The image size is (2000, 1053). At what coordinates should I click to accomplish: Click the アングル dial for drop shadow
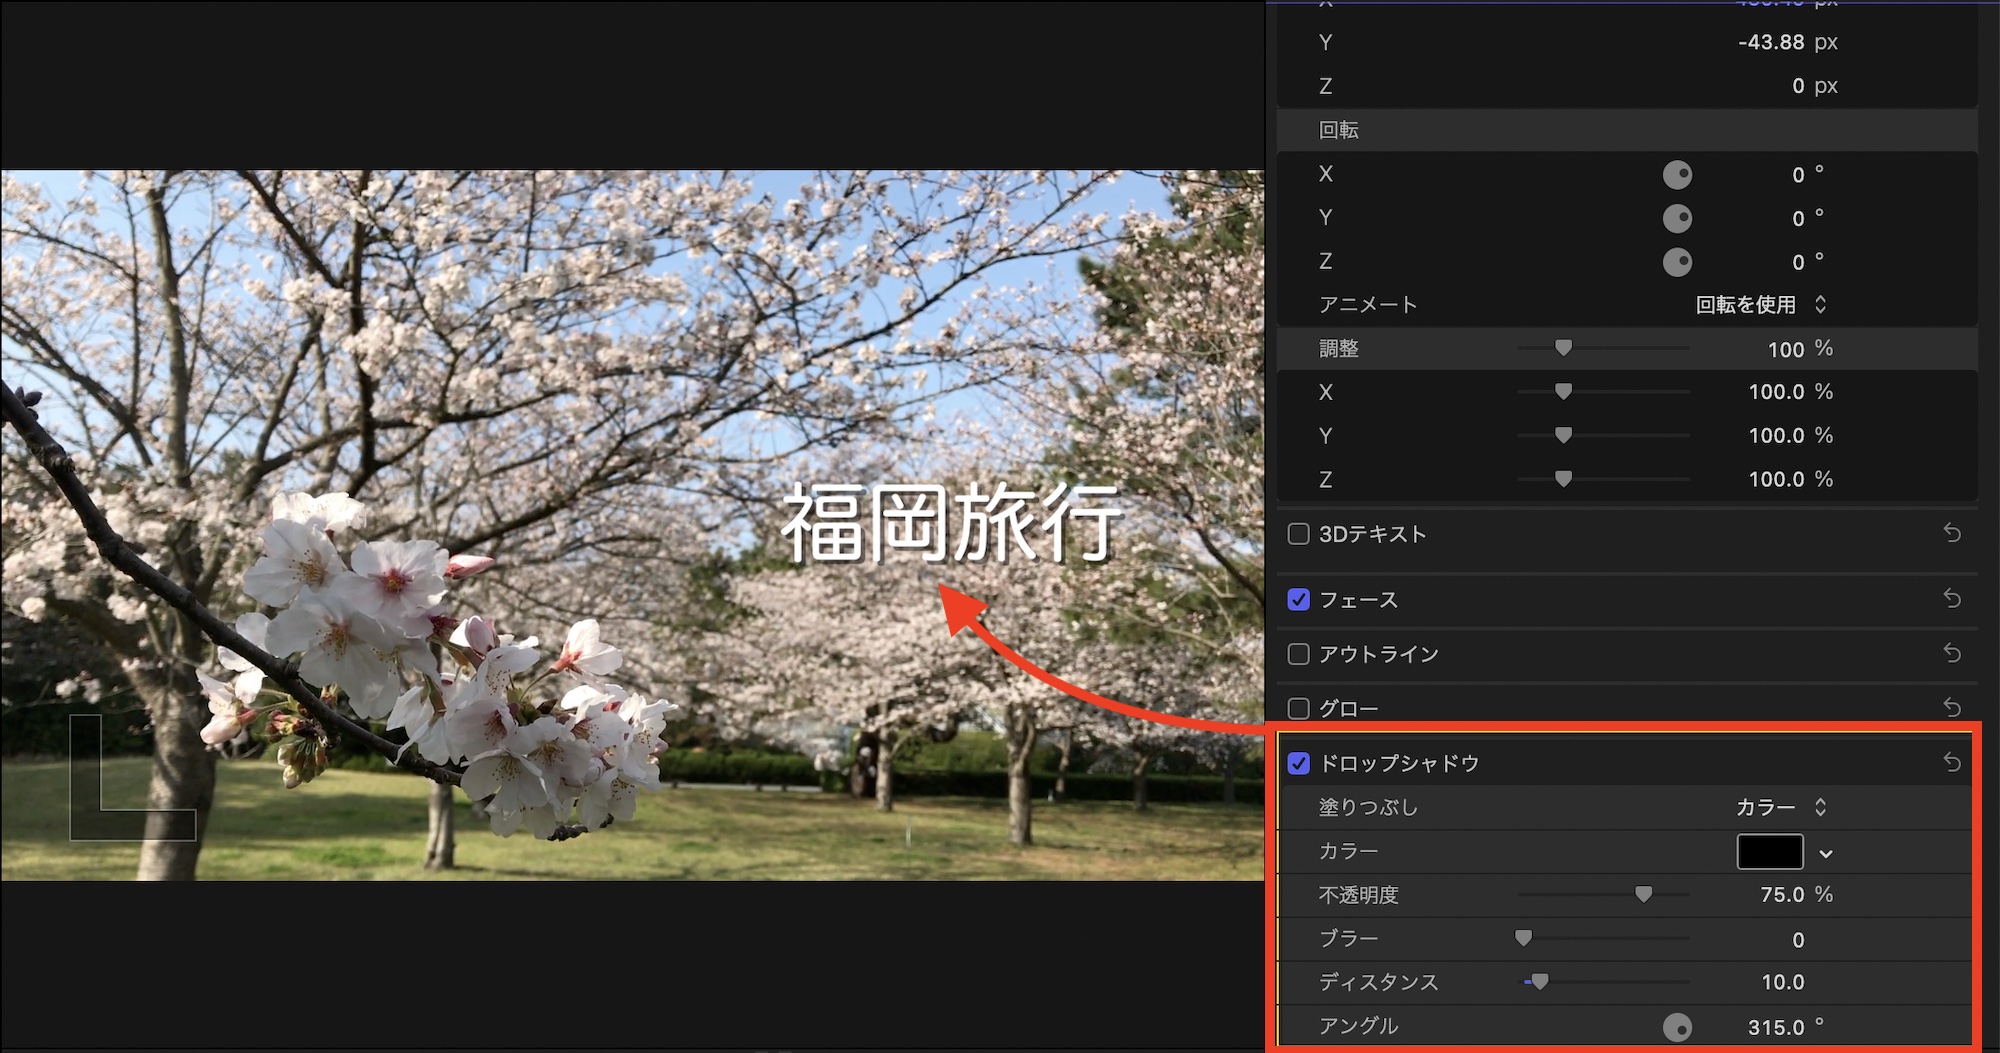click(x=1677, y=1027)
